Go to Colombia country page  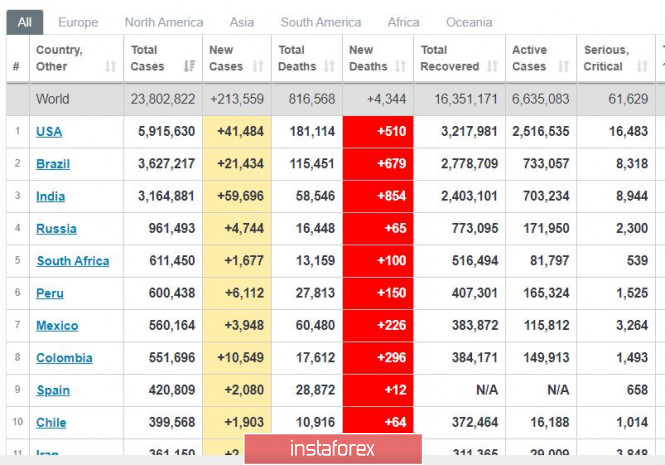[64, 358]
